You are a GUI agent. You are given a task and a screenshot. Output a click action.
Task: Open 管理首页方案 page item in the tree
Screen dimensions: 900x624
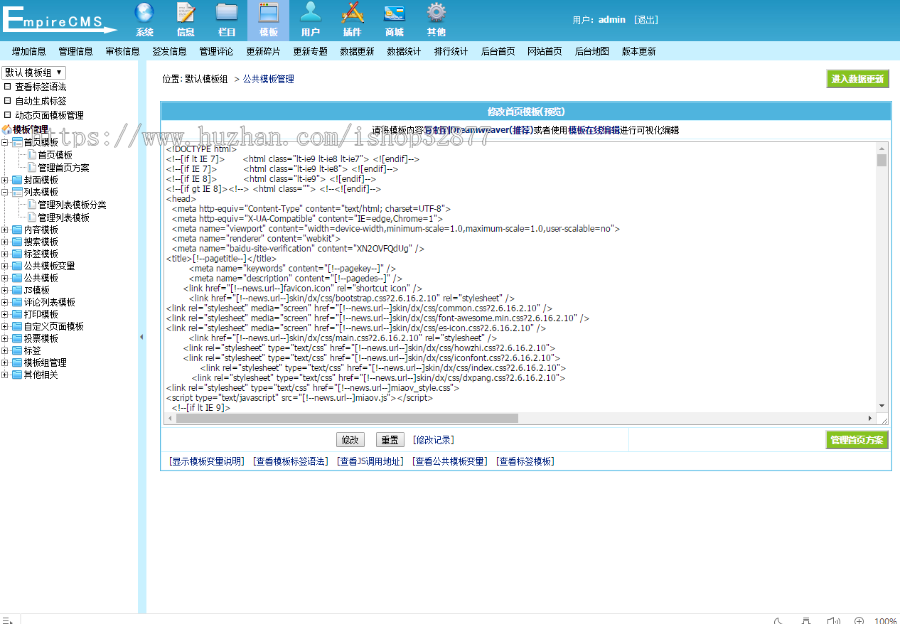click(63, 168)
